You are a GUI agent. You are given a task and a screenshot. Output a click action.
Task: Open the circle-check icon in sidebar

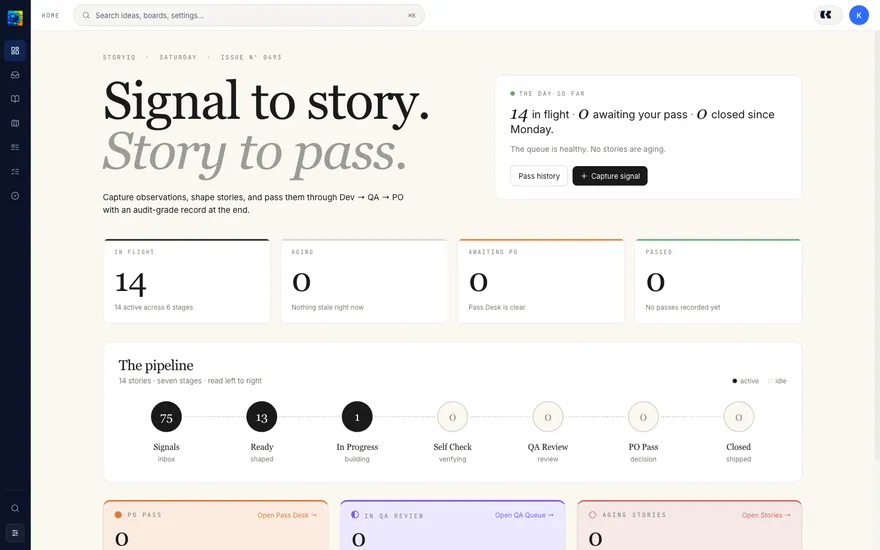click(x=15, y=196)
